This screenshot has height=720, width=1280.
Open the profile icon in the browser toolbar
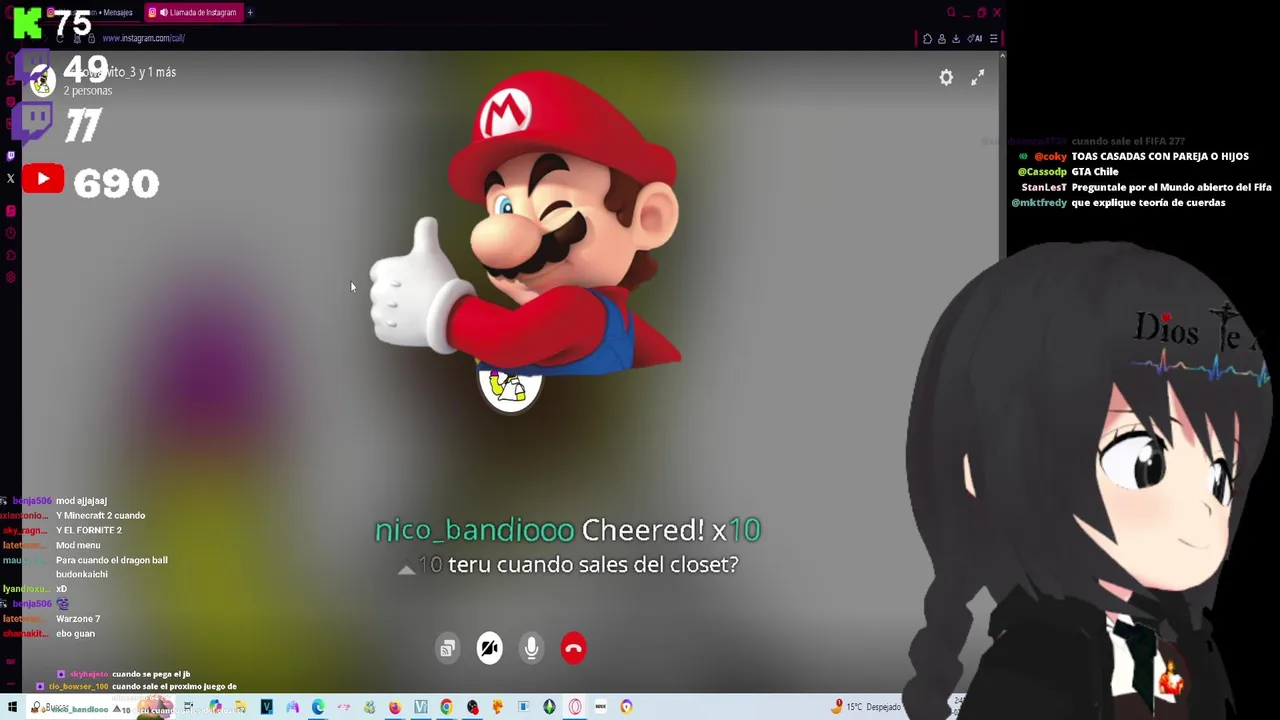[941, 39]
